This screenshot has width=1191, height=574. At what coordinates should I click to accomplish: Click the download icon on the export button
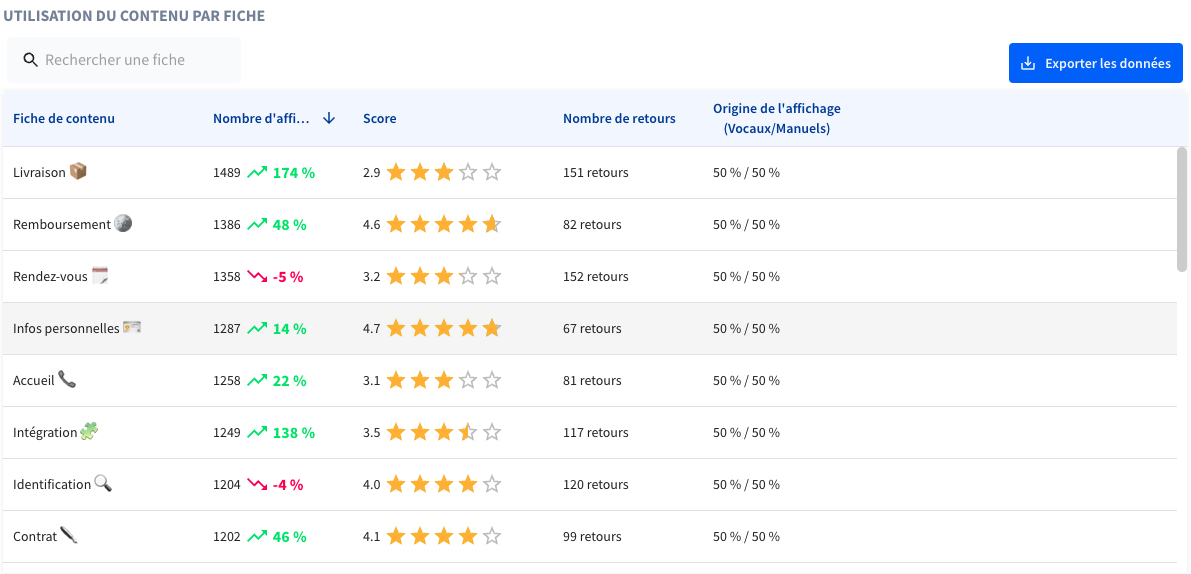[1028, 64]
